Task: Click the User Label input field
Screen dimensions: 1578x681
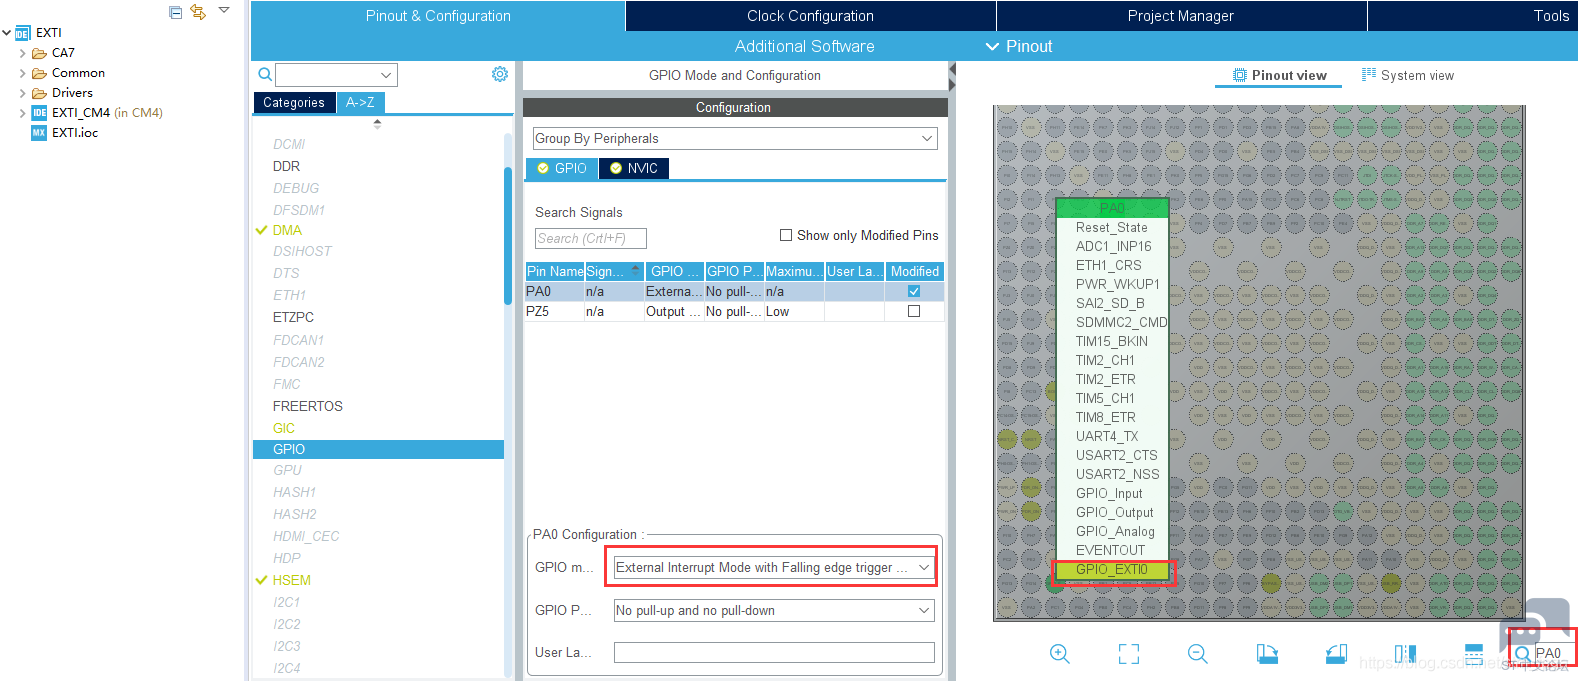Action: (773, 652)
